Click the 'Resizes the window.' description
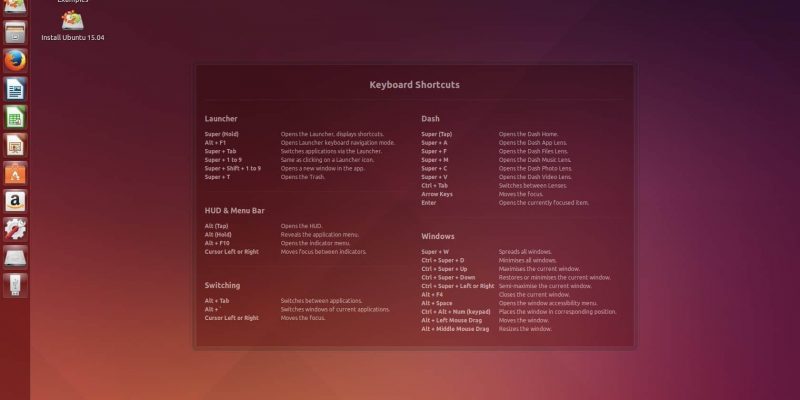 (x=525, y=329)
